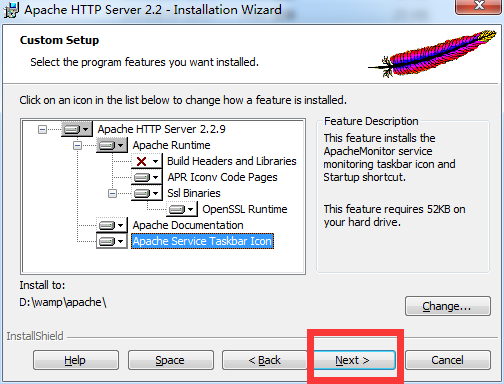Open install-state dropdown for APR Iconv Code Pages

tap(147, 177)
